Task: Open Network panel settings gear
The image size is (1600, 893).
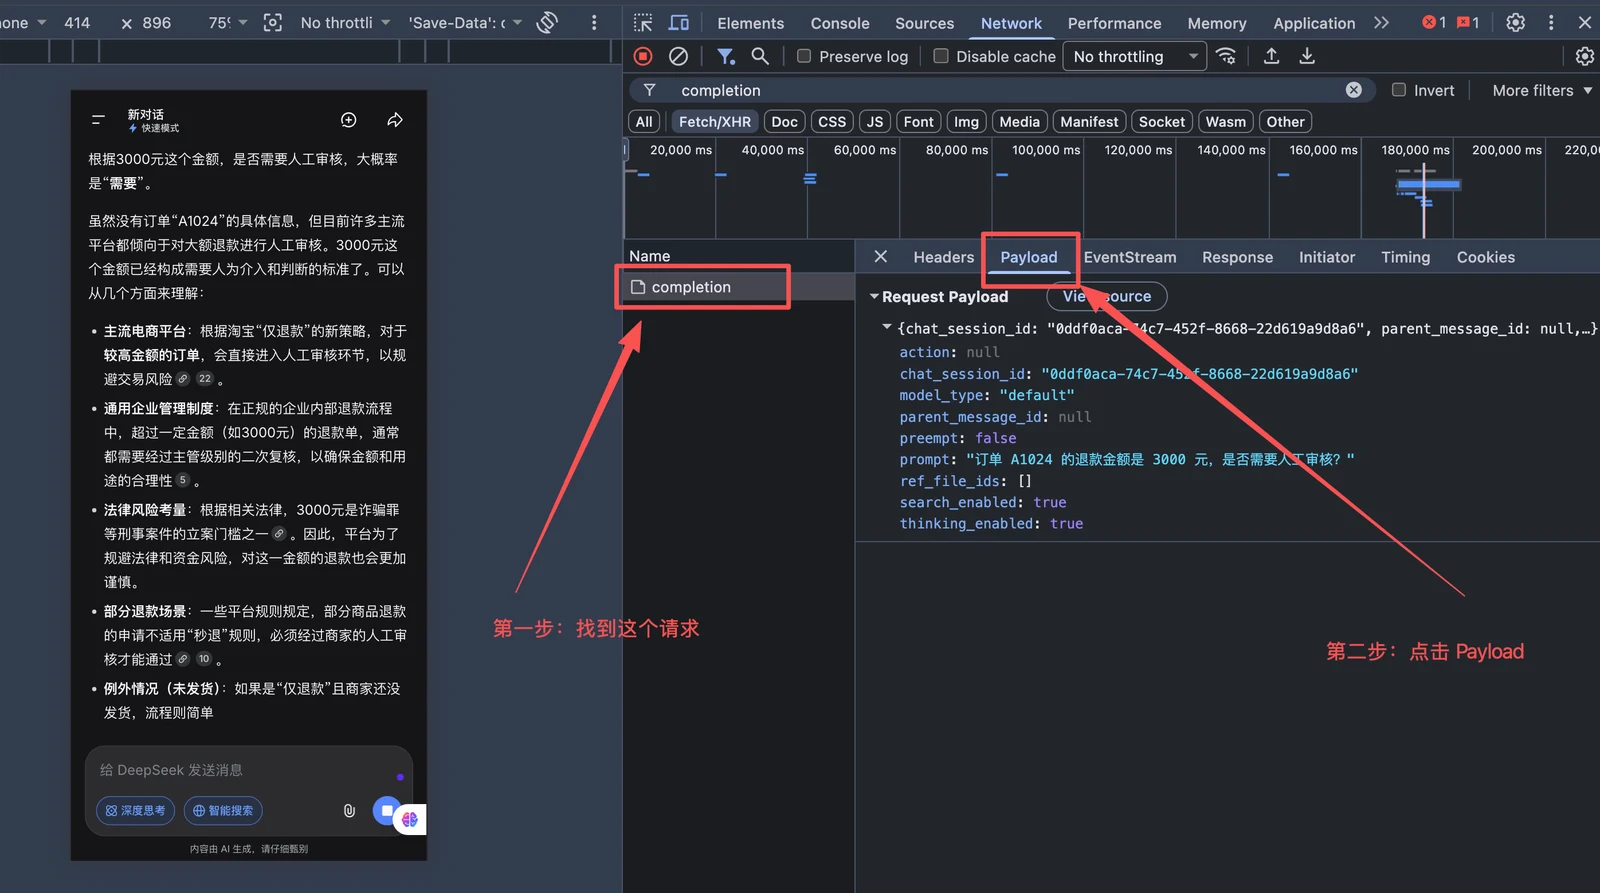Action: pyautogui.click(x=1584, y=56)
